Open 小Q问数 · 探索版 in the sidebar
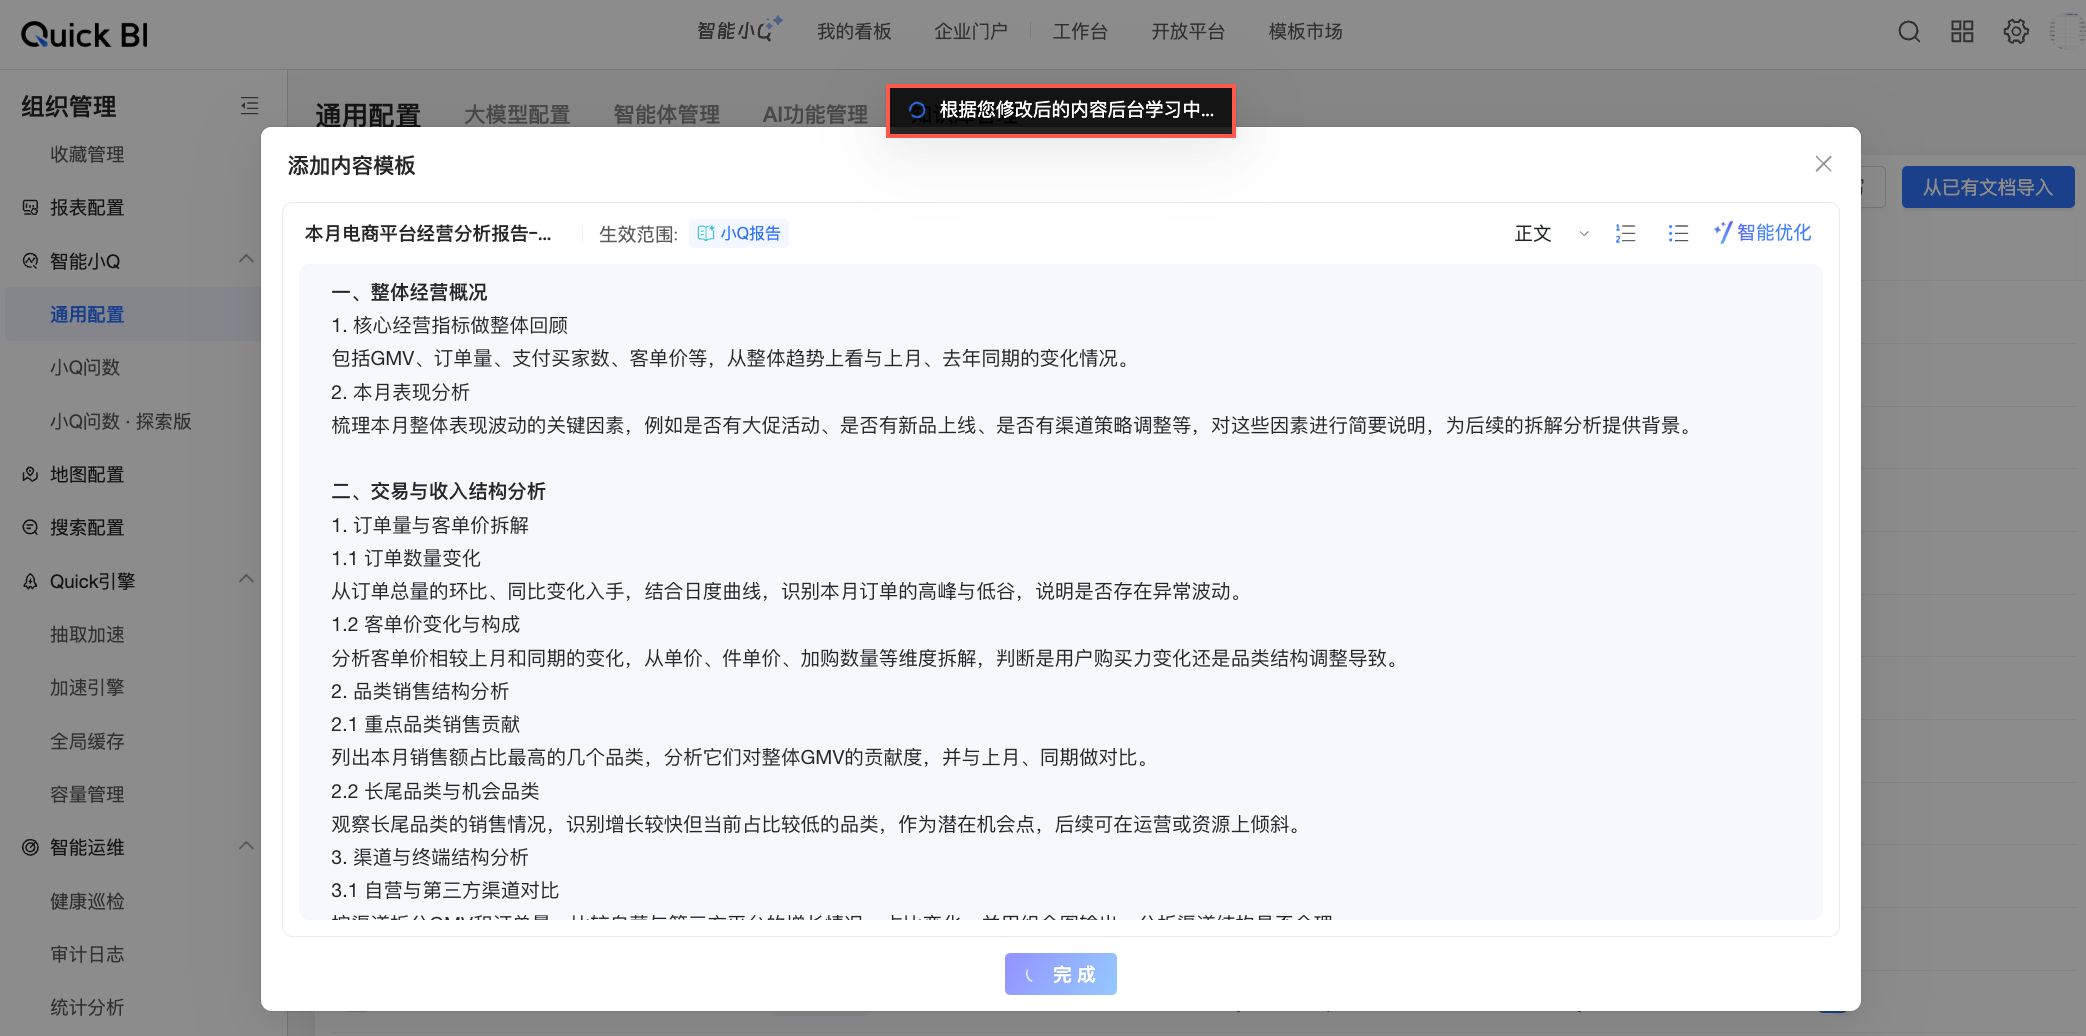This screenshot has height=1036, width=2086. coord(121,421)
